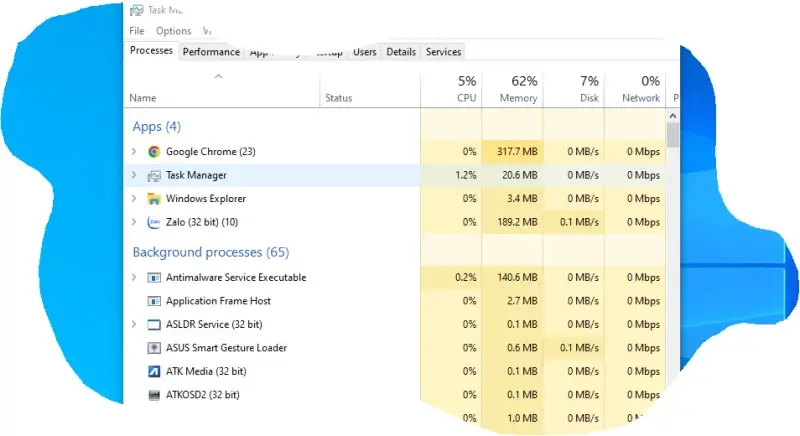Expand the Zalo (32 bit) process group
The width and height of the screenshot is (800, 436).
[134, 222]
